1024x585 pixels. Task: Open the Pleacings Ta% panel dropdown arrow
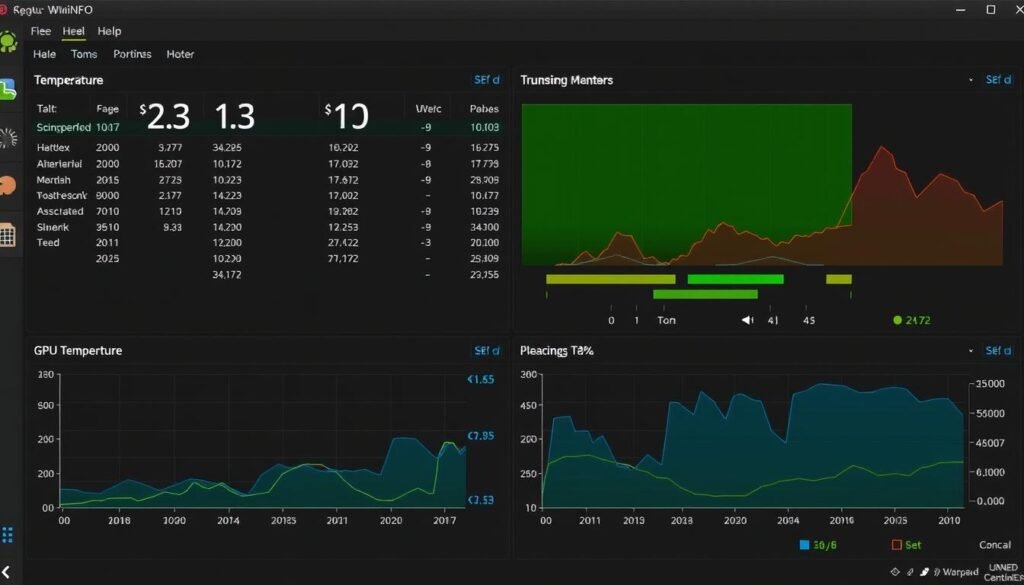(x=970, y=351)
